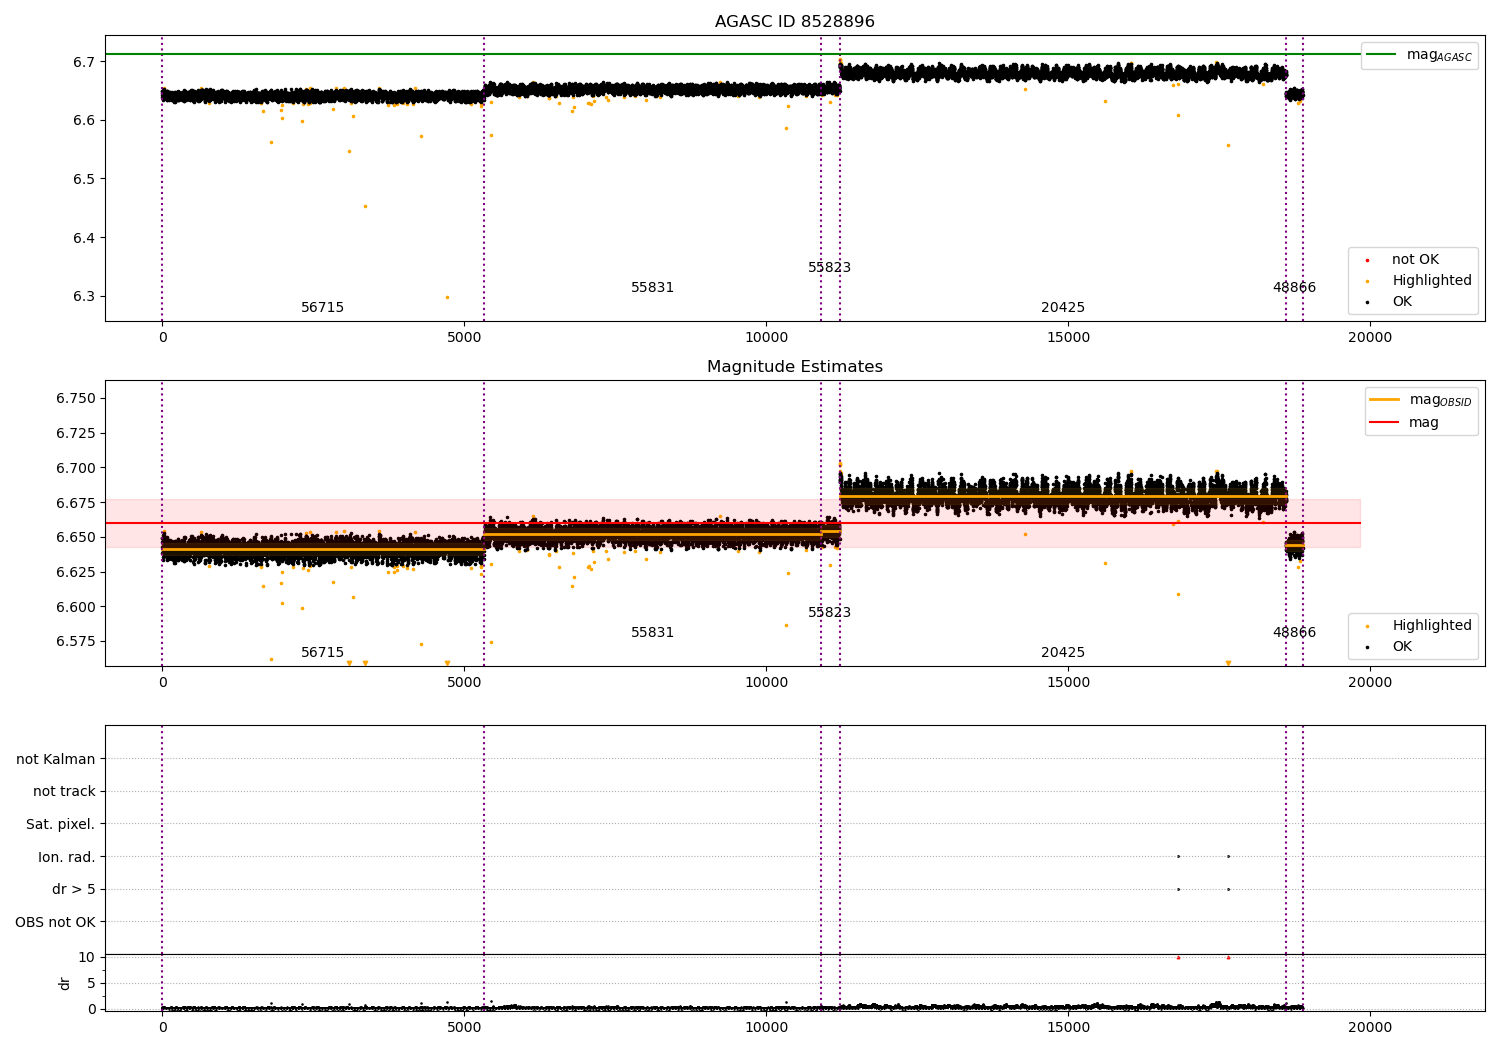Click the orange outlier near 6.45 in top plot
This screenshot has height=1050, width=1500.
tap(365, 207)
